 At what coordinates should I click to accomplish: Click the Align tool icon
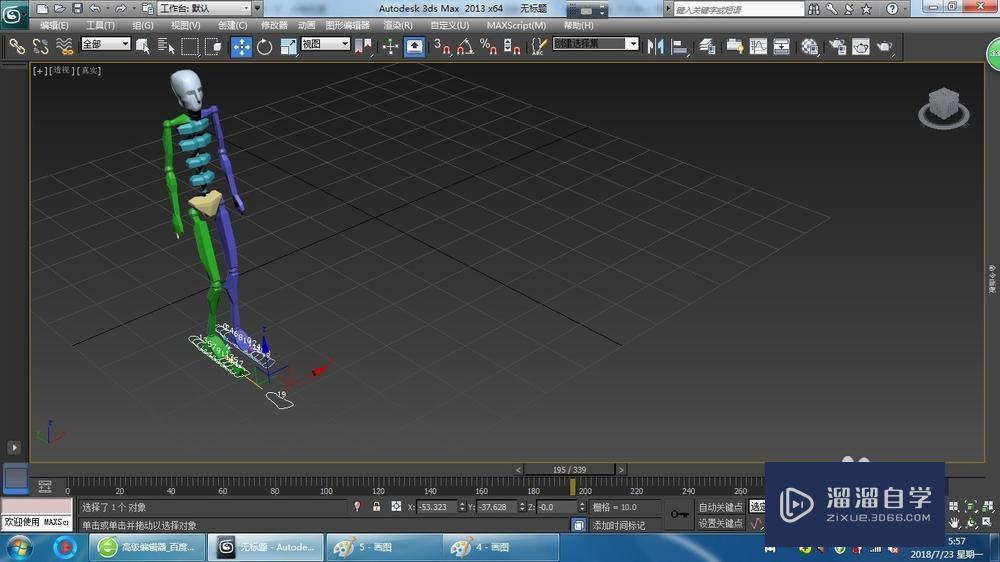680,47
